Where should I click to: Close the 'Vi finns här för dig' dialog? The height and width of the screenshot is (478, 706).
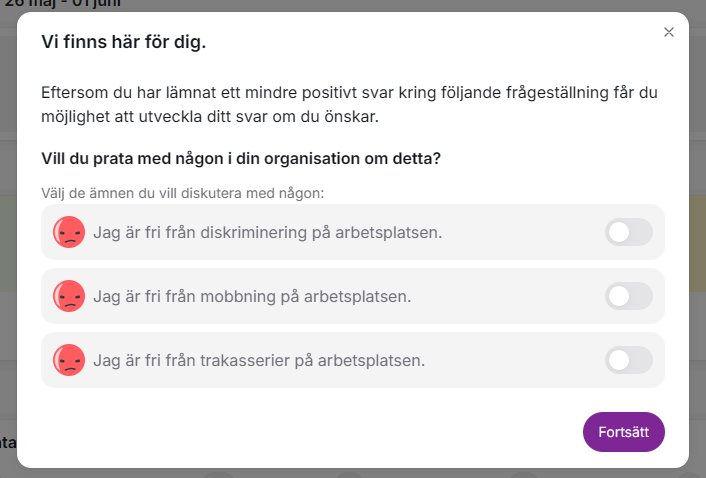click(669, 32)
